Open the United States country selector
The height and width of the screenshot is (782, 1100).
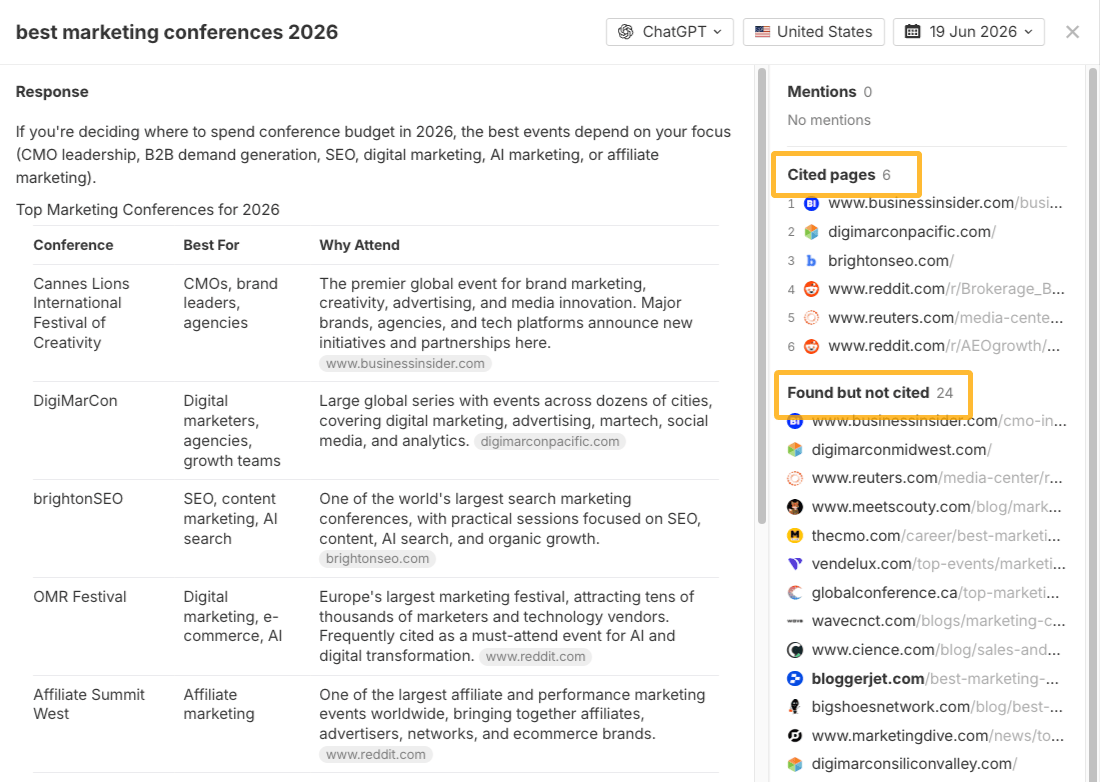tap(813, 32)
